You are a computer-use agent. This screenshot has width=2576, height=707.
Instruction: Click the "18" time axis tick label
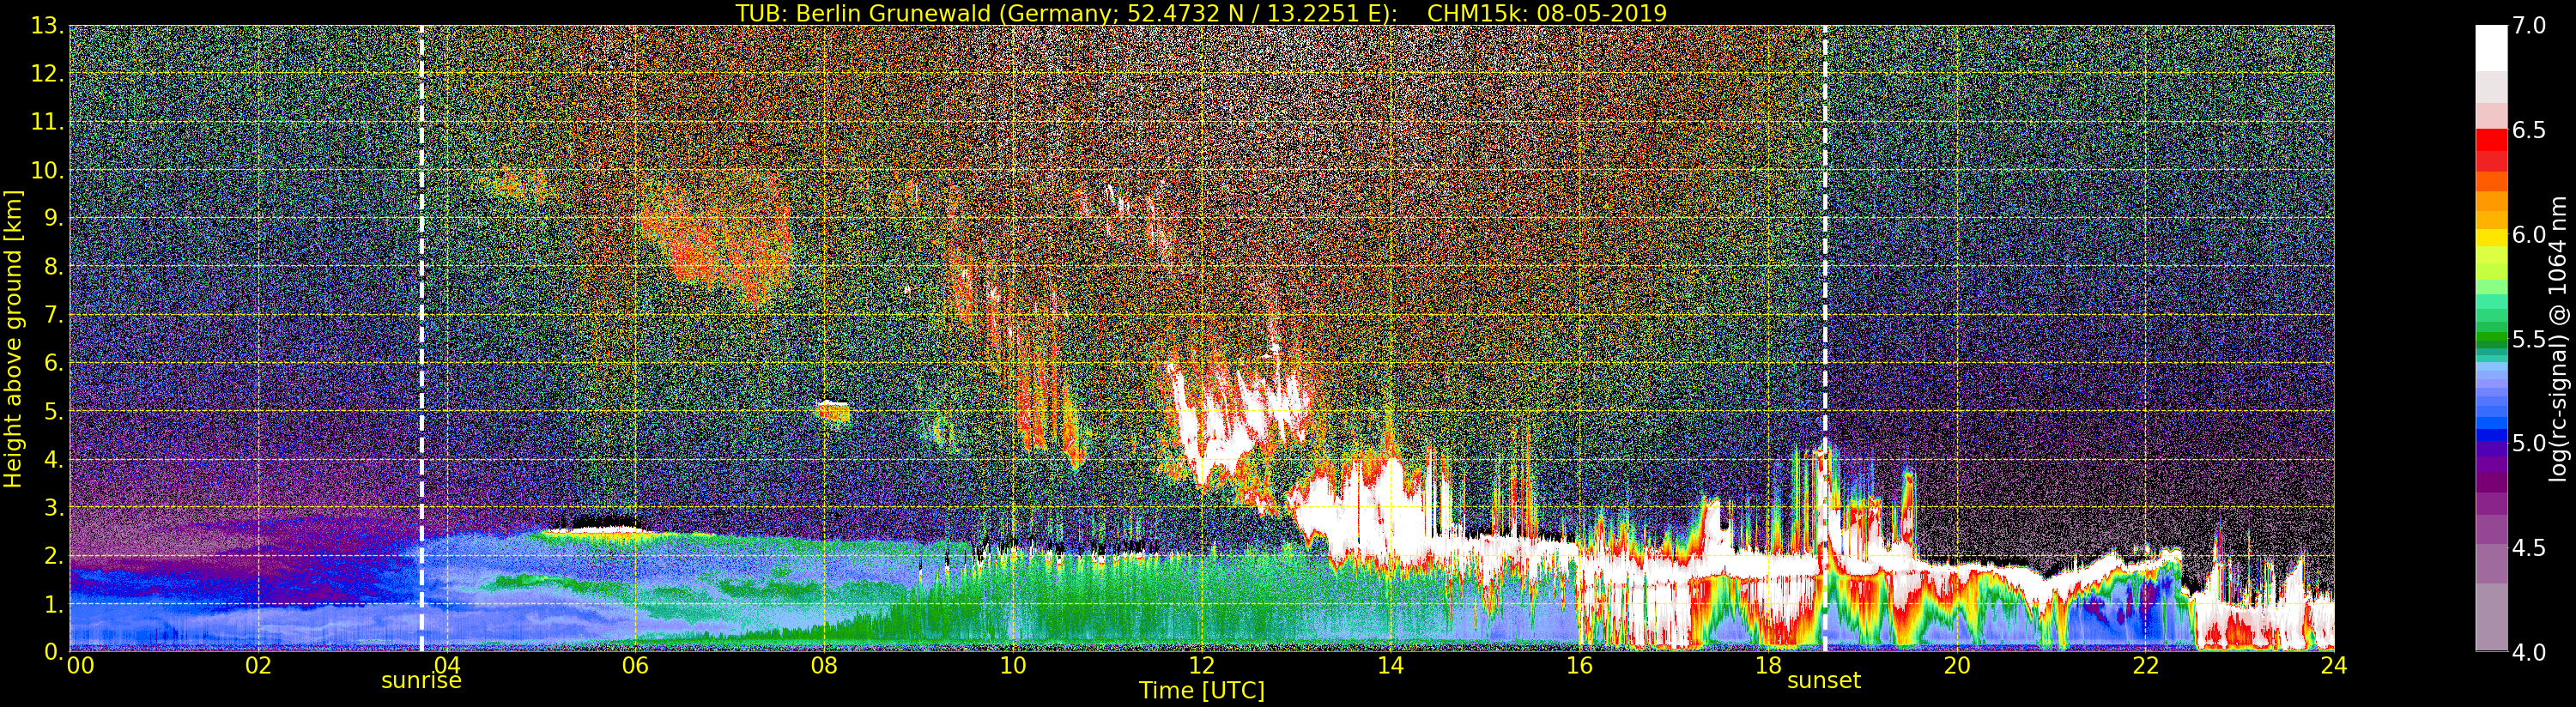pos(1768,665)
